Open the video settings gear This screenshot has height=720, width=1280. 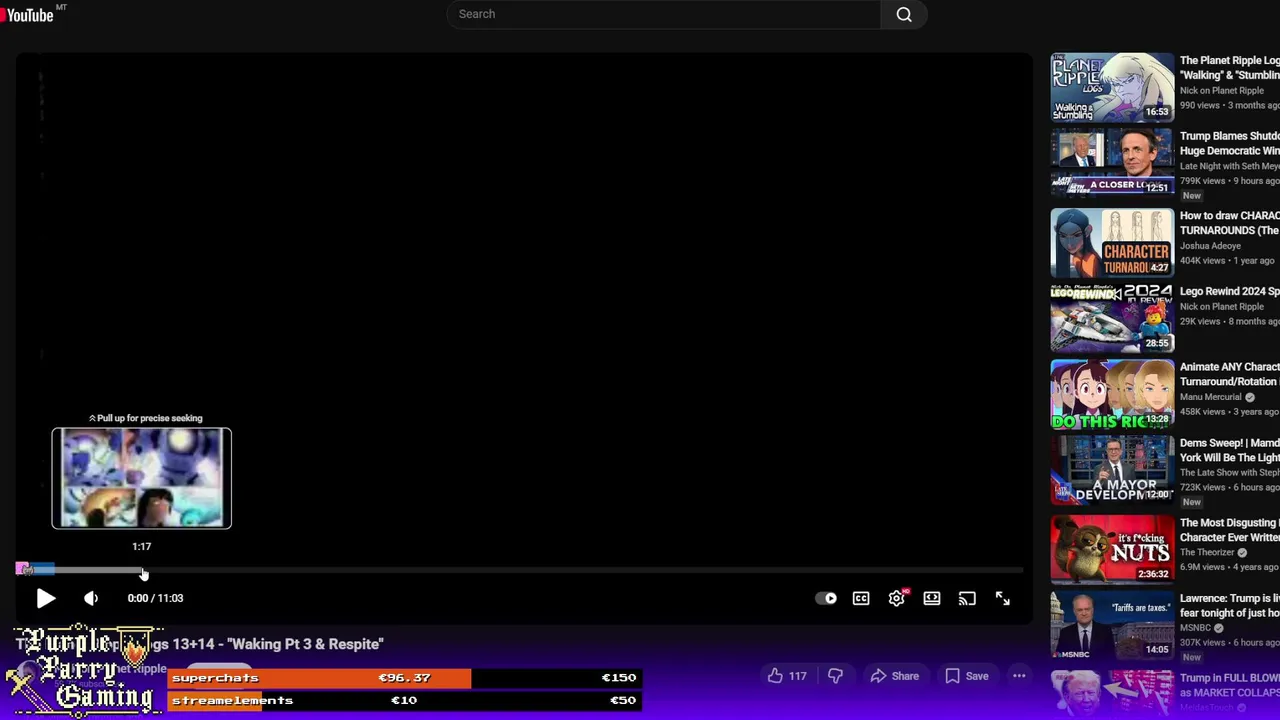(897, 598)
